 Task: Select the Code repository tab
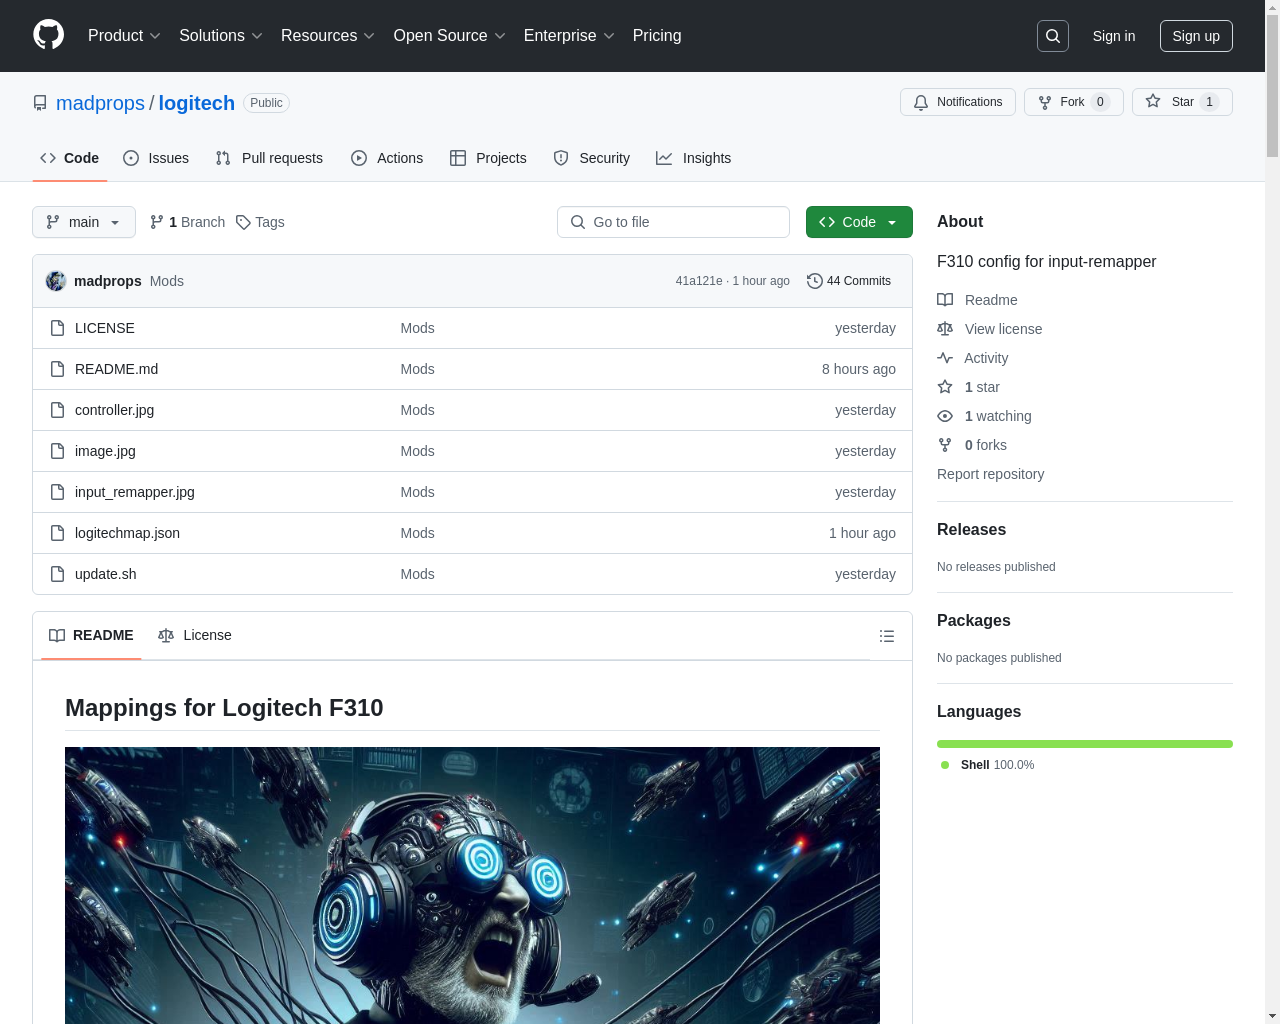point(69,158)
